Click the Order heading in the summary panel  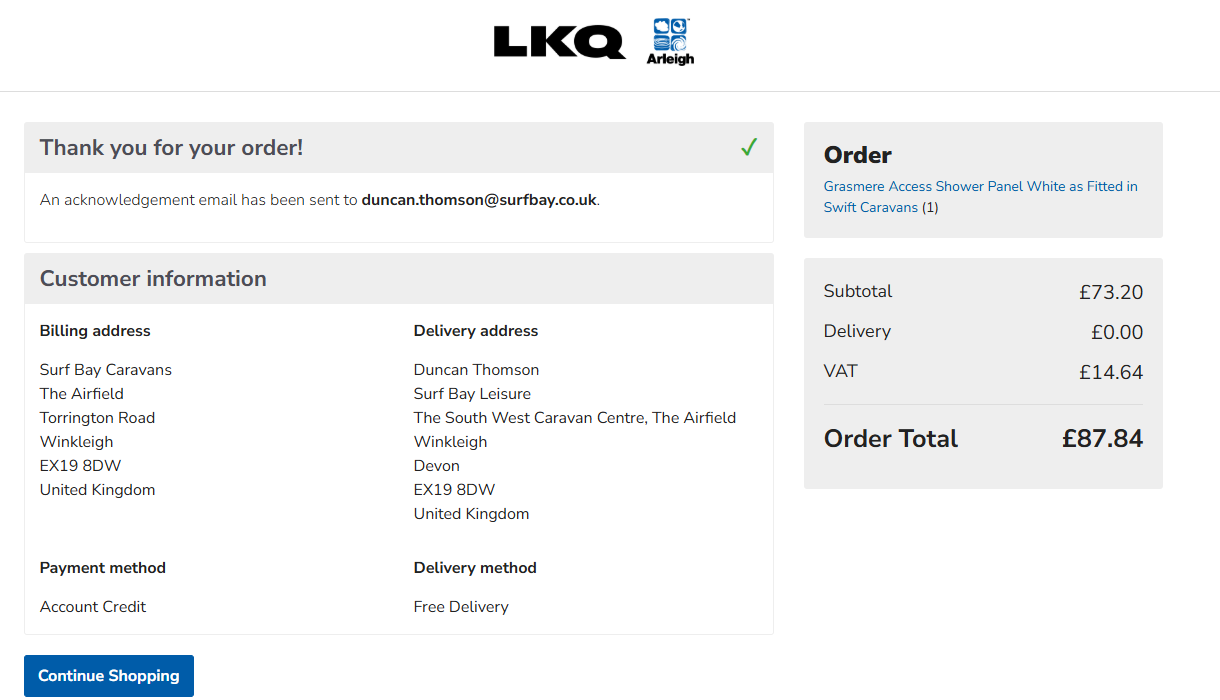tap(858, 155)
